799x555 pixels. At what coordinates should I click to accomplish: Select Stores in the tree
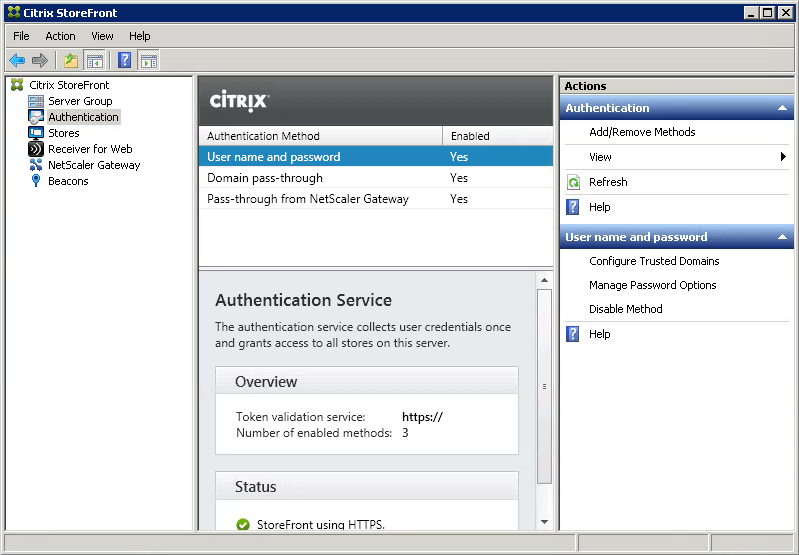pyautogui.click(x=64, y=133)
